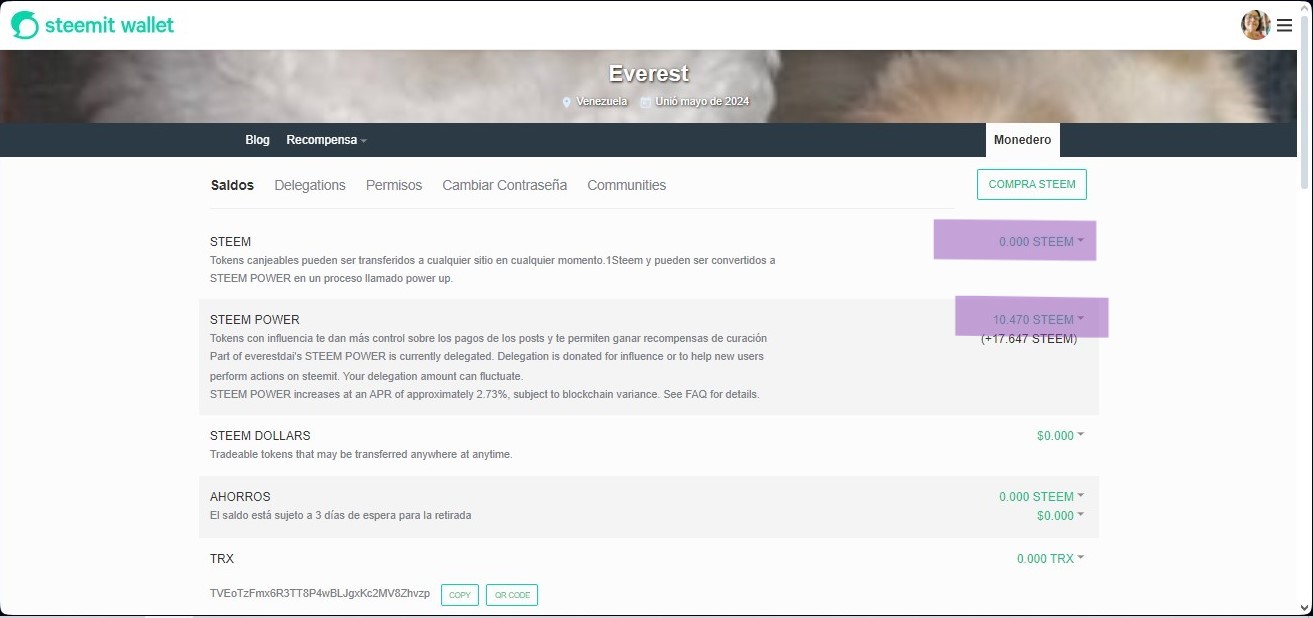Click the (+17.647 STEEM) delegated amount
The height and width of the screenshot is (618, 1313).
tap(1029, 339)
